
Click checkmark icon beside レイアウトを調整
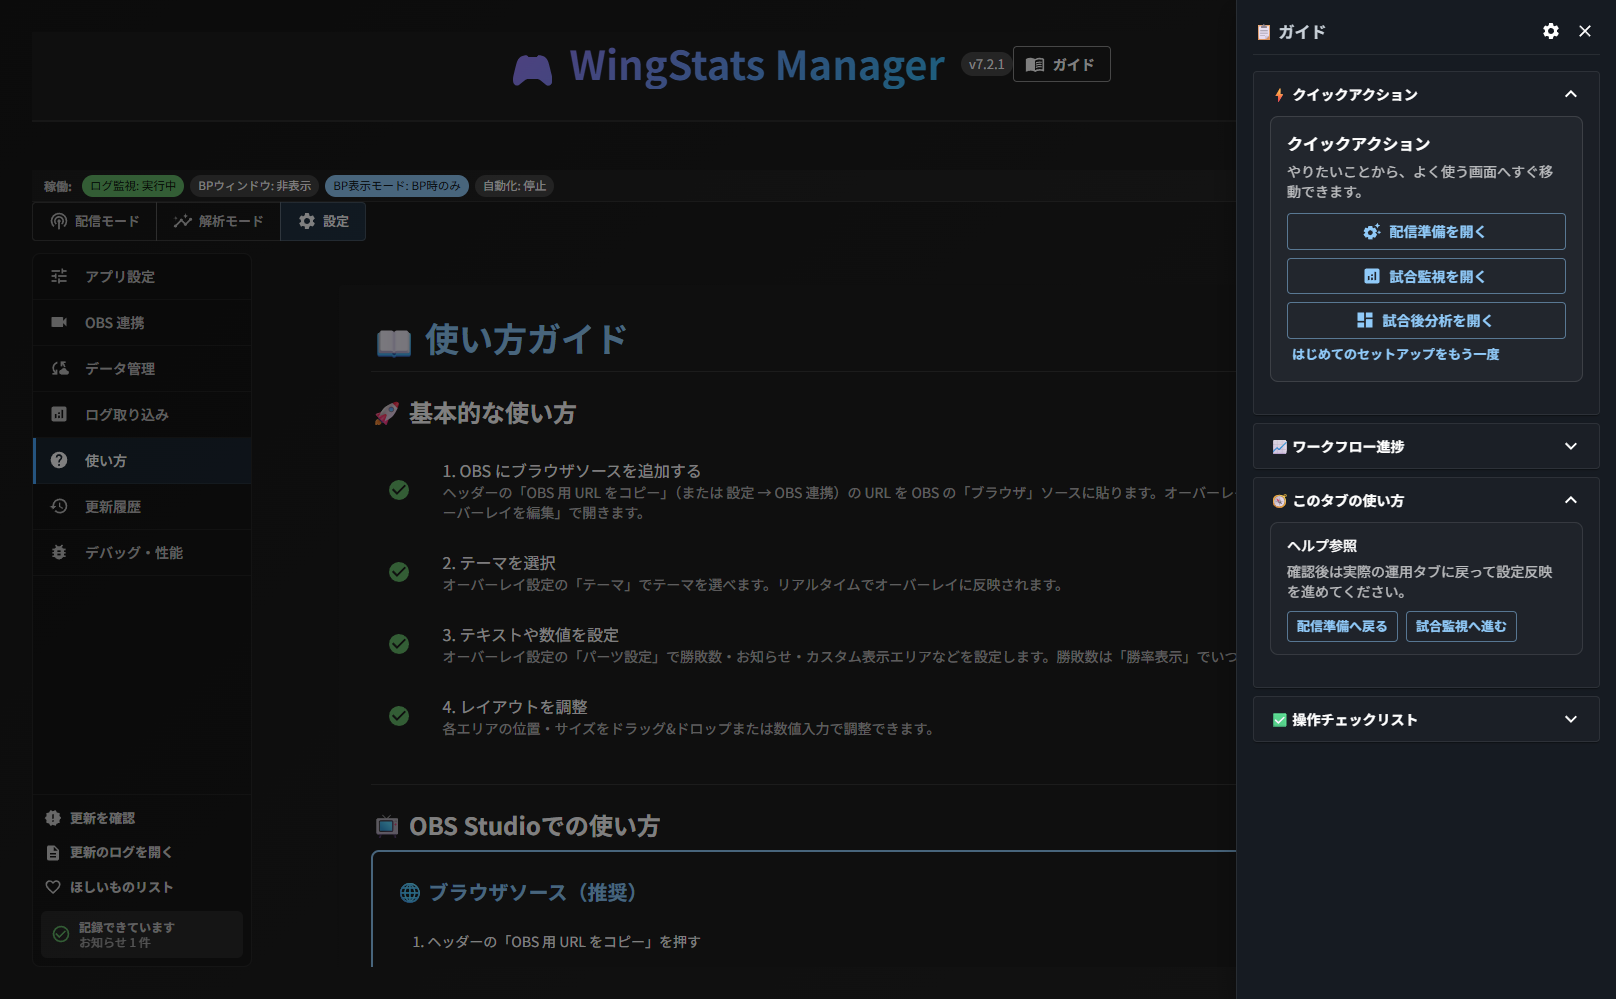tap(399, 716)
